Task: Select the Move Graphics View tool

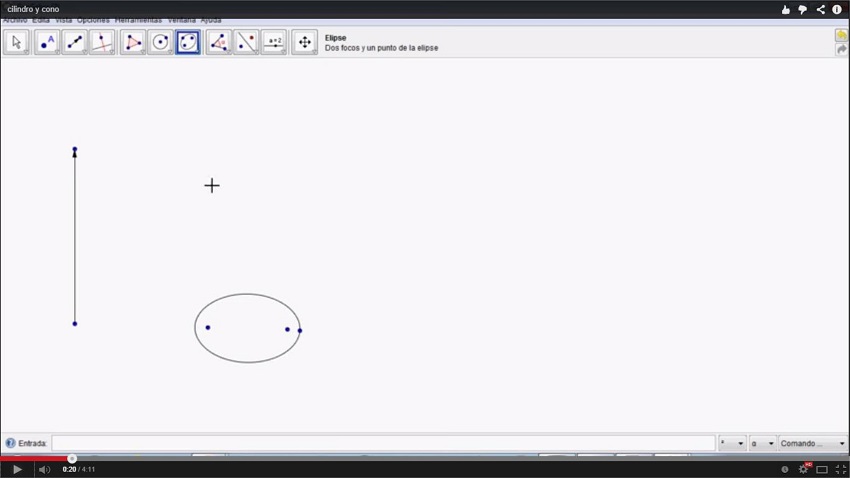Action: tap(305, 42)
